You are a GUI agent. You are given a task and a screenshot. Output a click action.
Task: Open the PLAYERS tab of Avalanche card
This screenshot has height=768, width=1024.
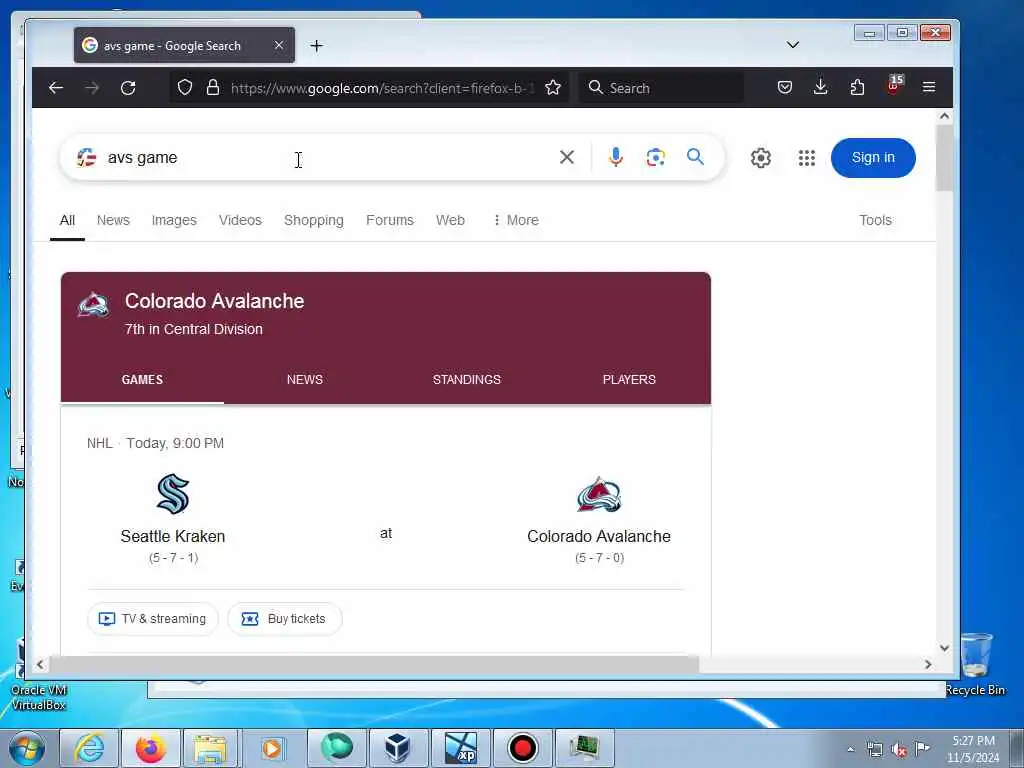(629, 379)
